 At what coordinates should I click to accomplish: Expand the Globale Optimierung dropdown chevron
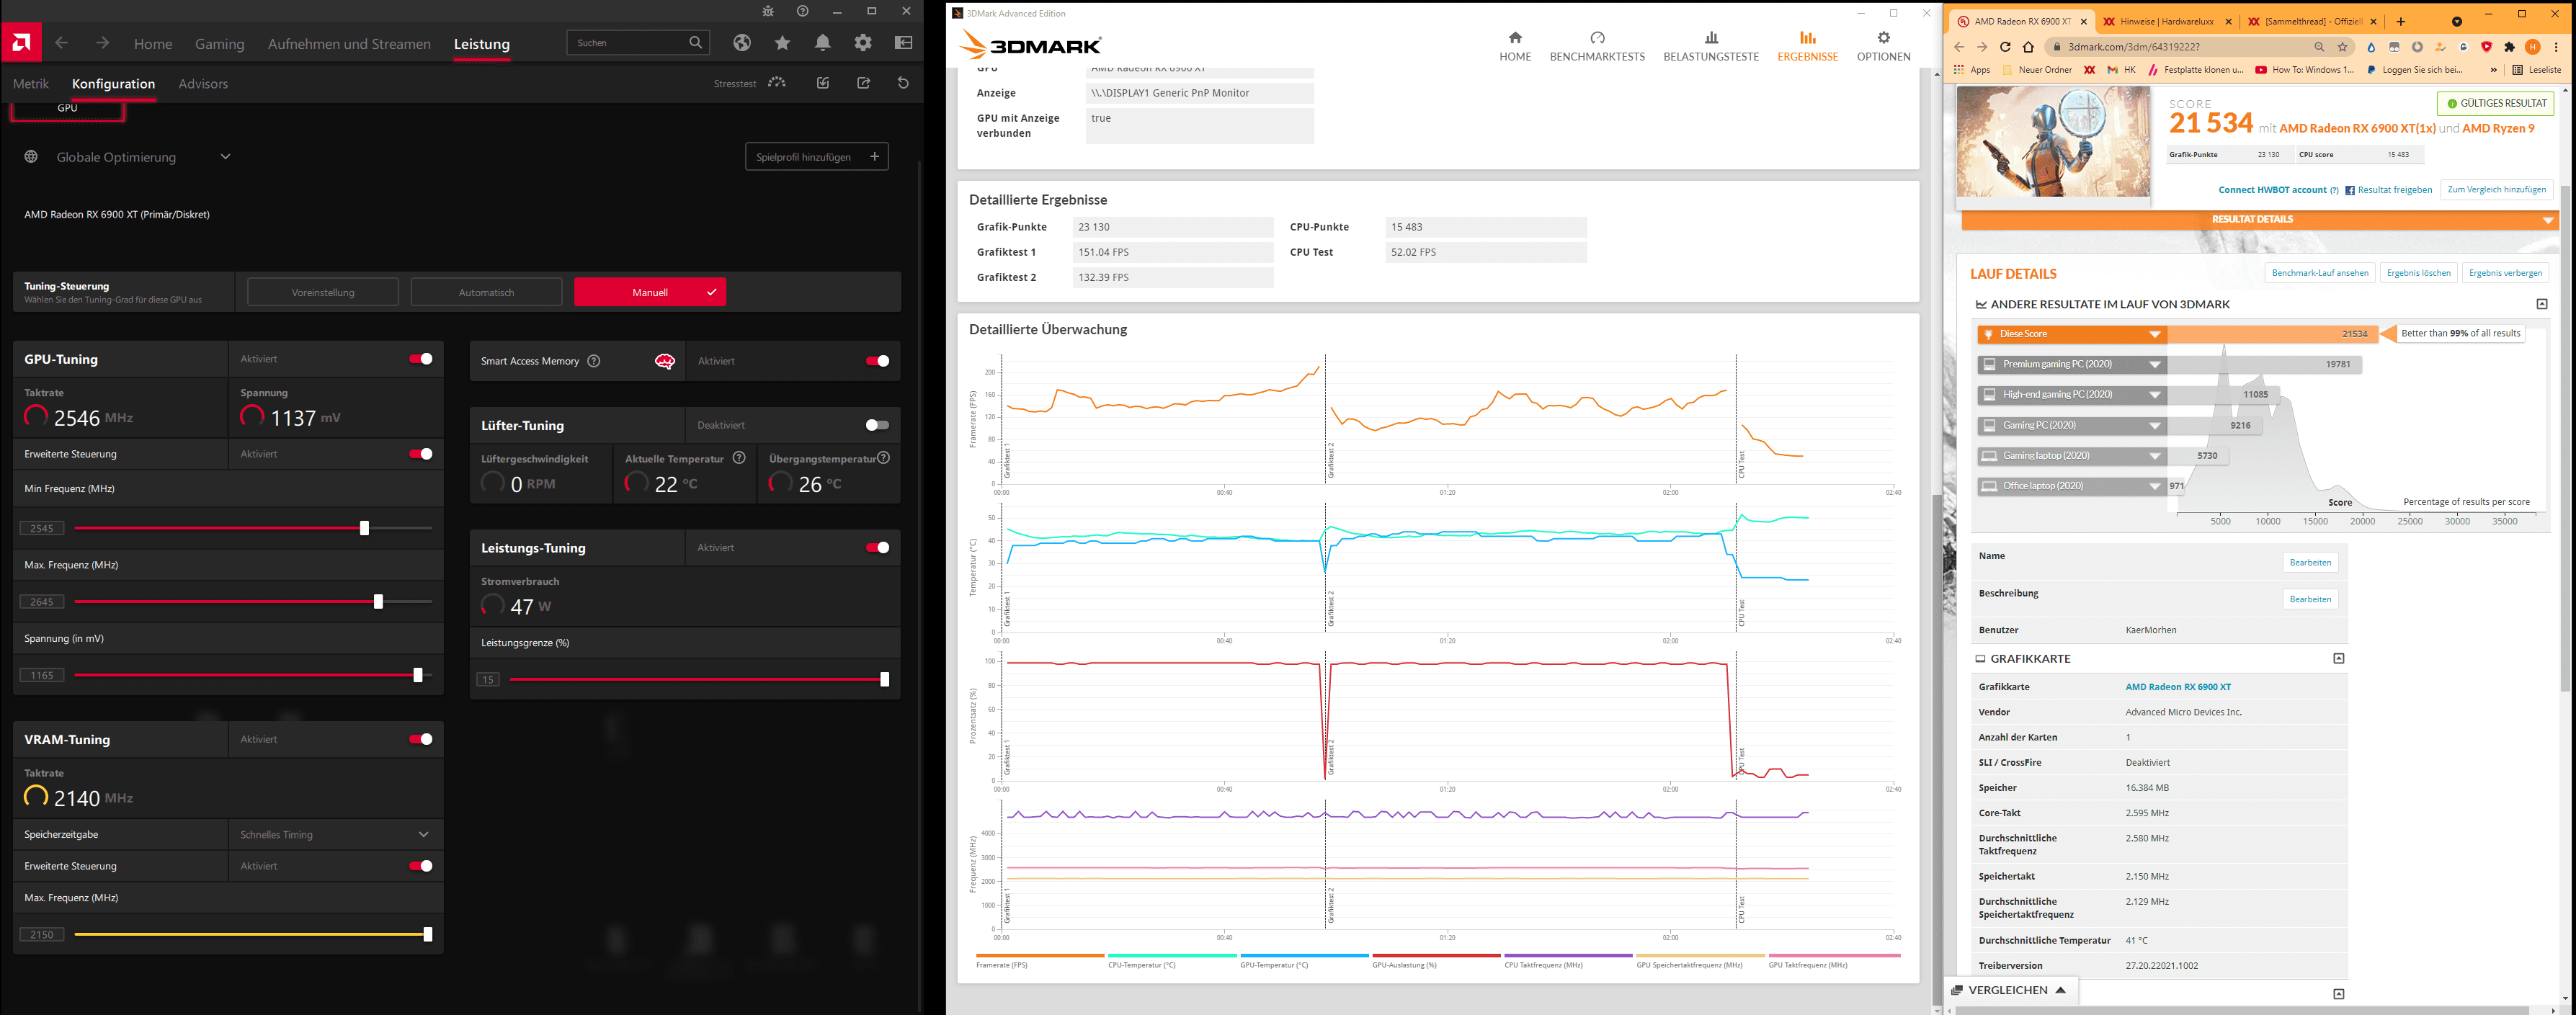click(225, 157)
